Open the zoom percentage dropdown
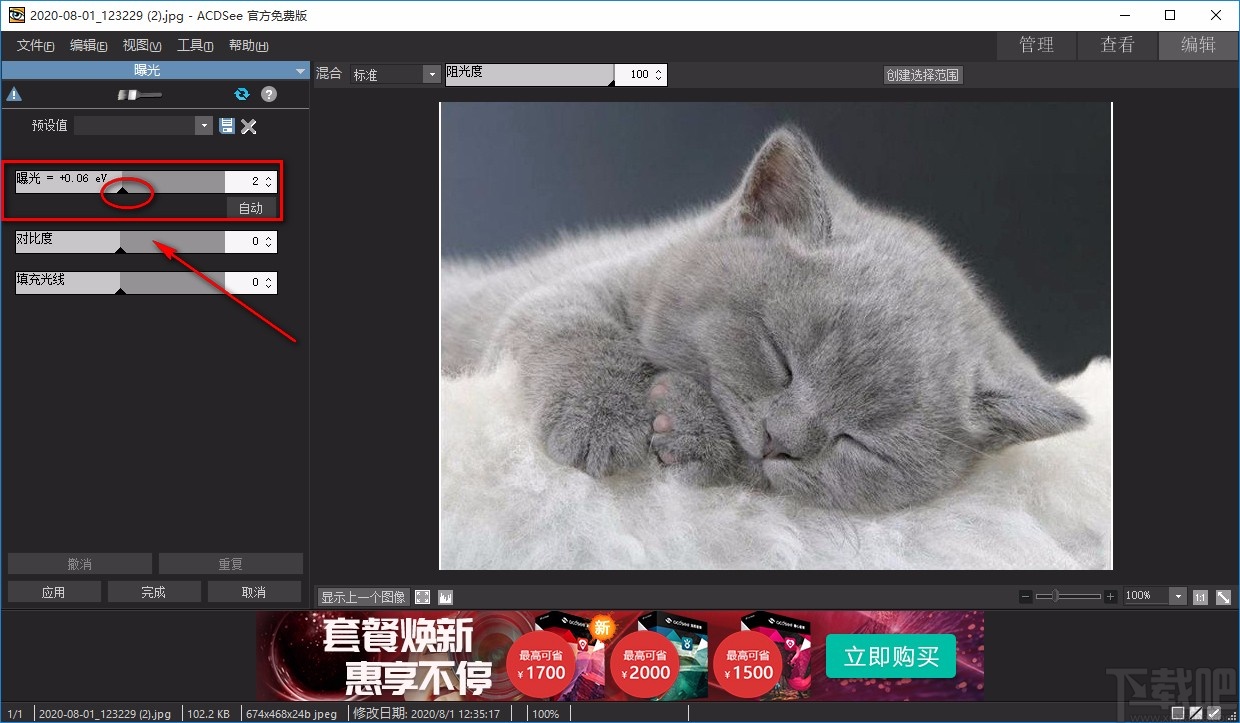Image resolution: width=1240 pixels, height=723 pixels. 1176,596
